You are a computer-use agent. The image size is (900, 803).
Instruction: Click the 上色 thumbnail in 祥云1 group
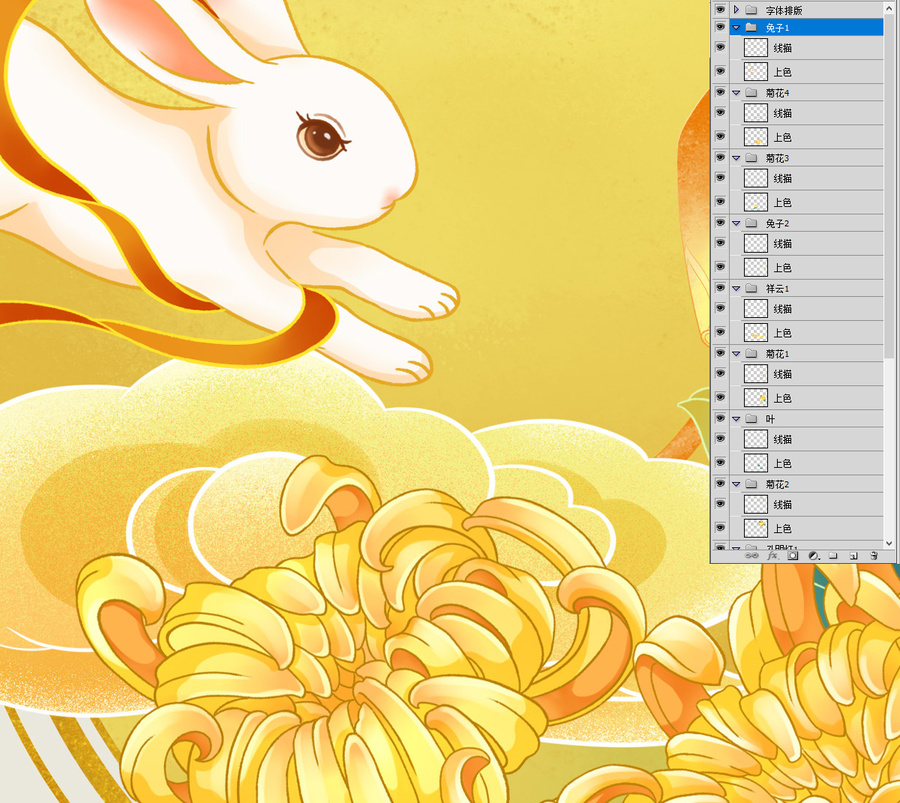(x=755, y=333)
